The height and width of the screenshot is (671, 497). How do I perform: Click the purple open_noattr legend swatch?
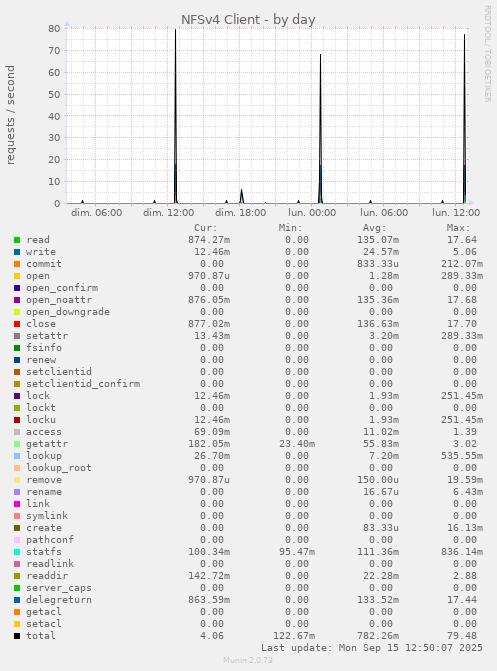[x=17, y=300]
